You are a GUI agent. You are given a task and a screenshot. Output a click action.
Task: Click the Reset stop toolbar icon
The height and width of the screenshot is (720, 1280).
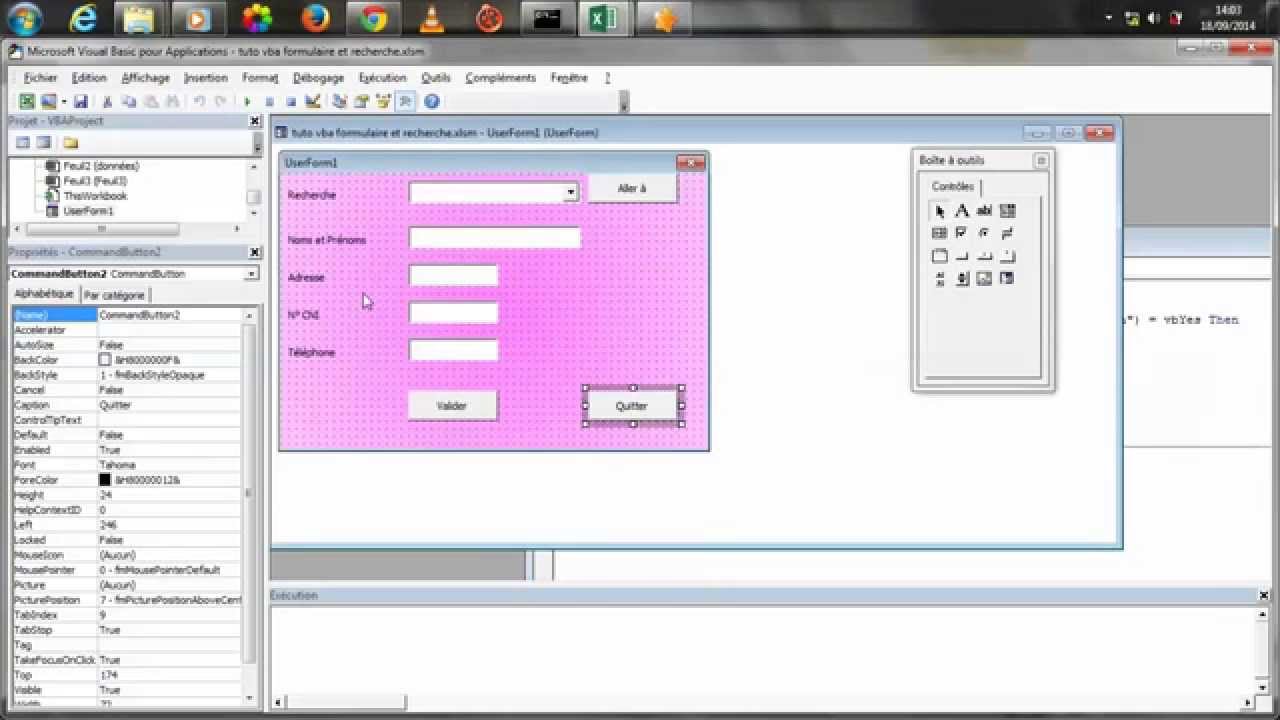[x=291, y=101]
